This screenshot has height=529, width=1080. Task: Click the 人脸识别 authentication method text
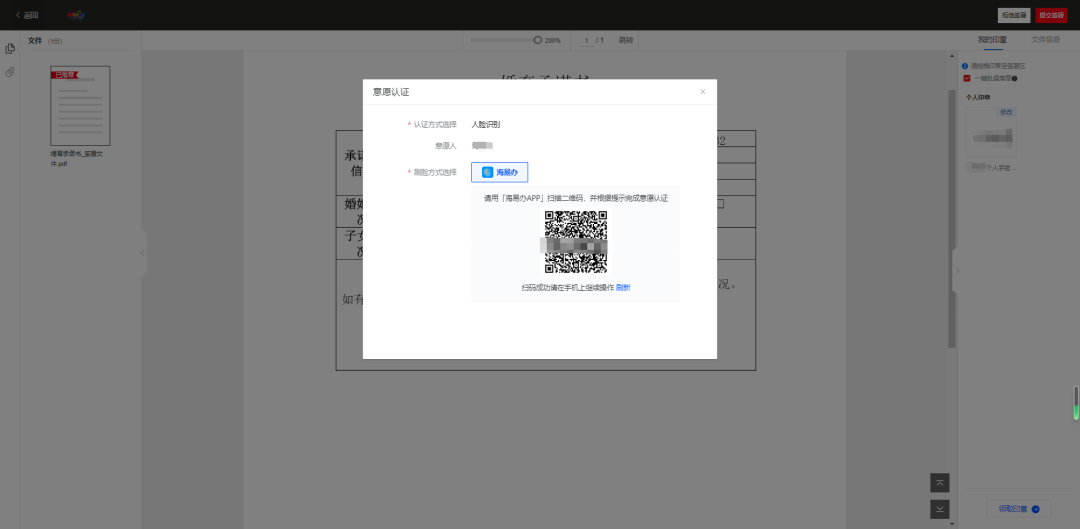click(x=486, y=125)
